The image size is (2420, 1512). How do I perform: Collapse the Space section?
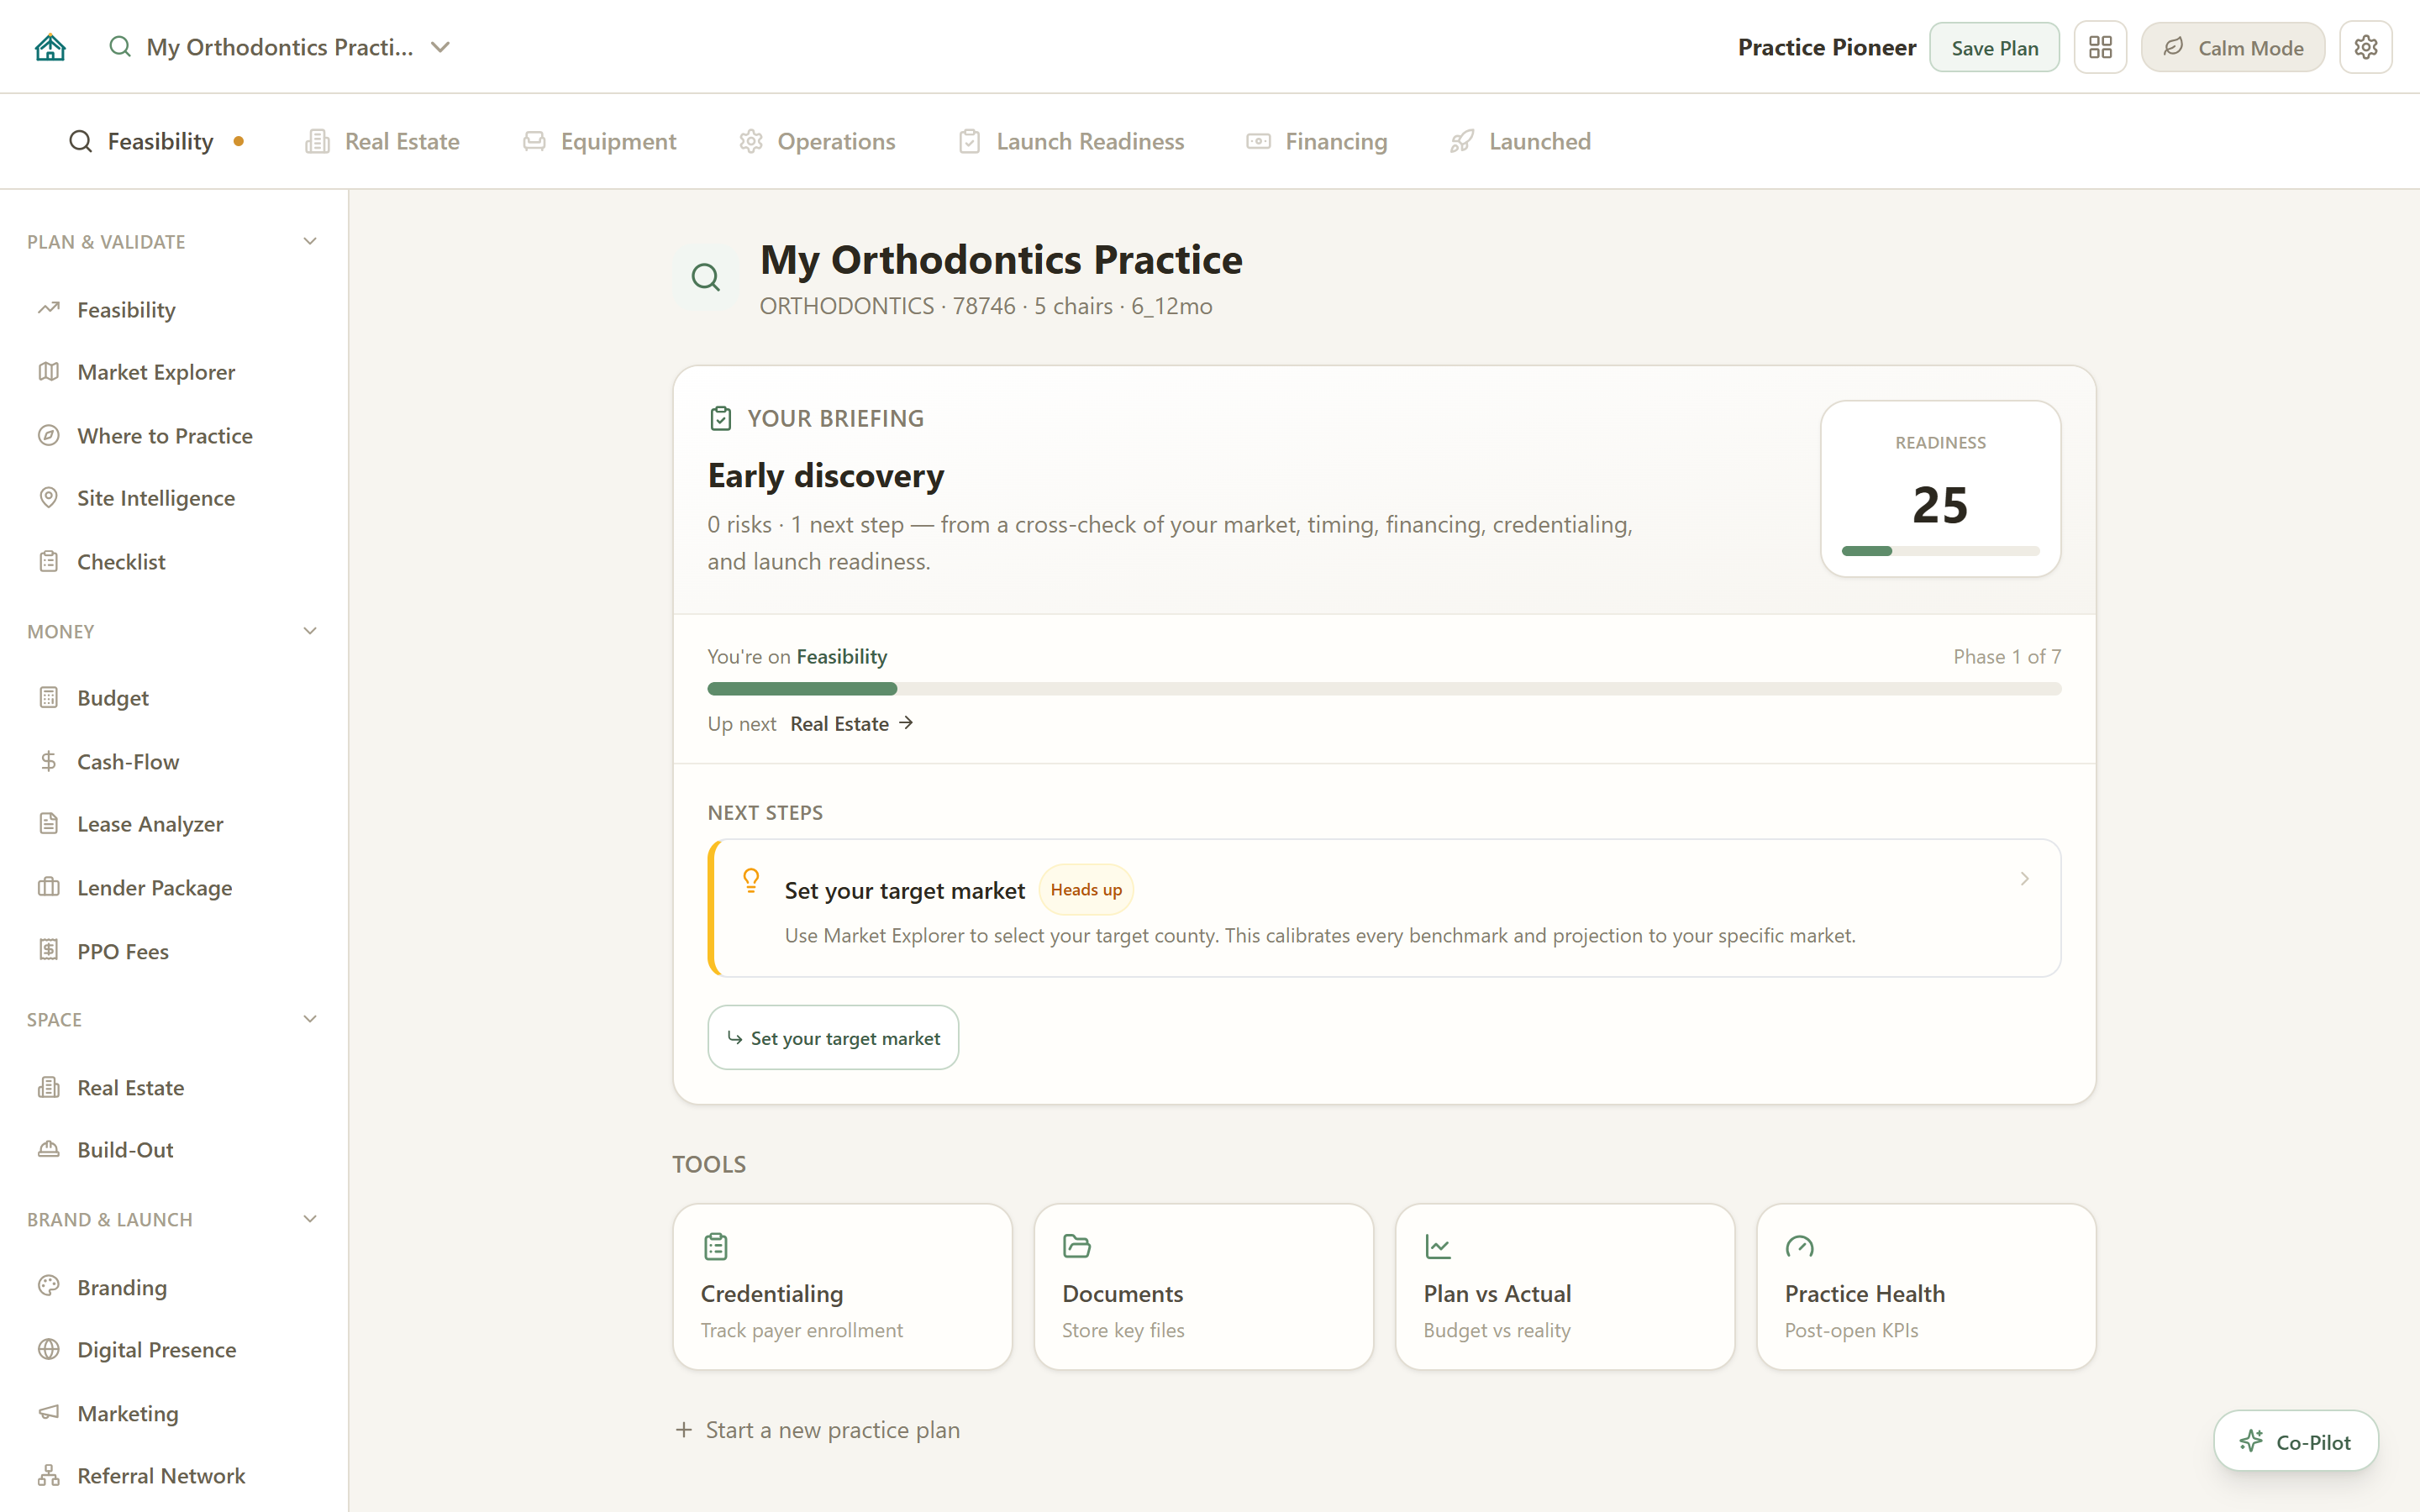click(310, 1019)
